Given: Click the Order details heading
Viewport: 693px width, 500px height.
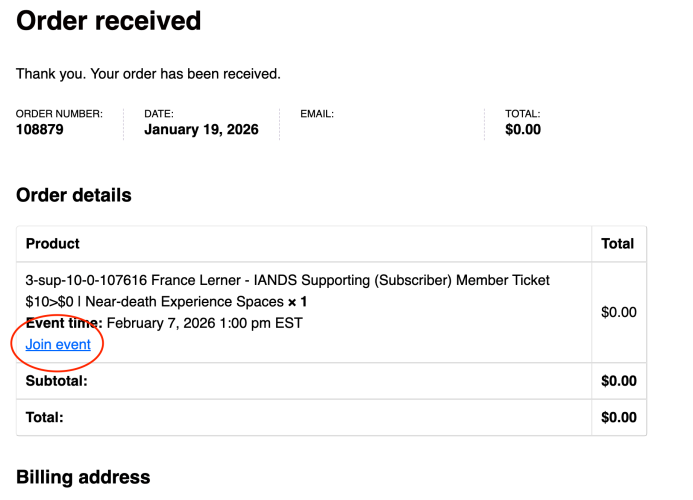Looking at the screenshot, I should [74, 195].
